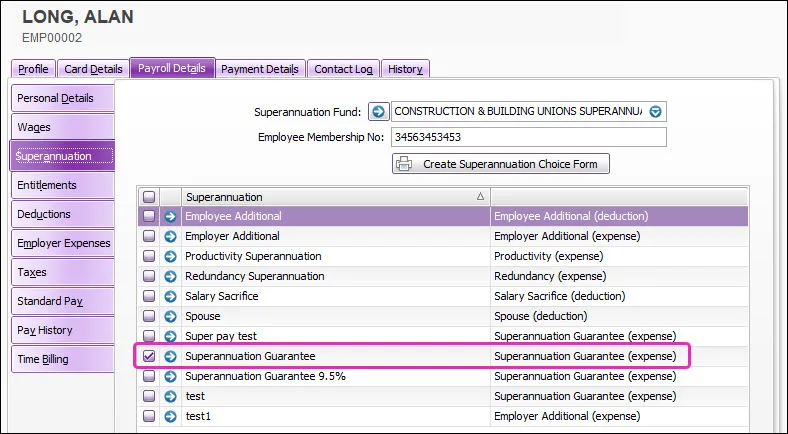Screen dimensions: 788x434
Task: Tick the Productivity Superannuation checkbox
Action: (x=149, y=256)
